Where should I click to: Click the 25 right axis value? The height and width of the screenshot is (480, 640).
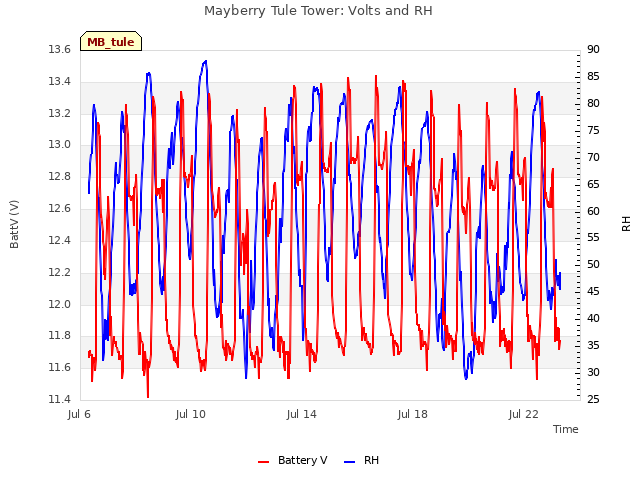tap(593, 399)
